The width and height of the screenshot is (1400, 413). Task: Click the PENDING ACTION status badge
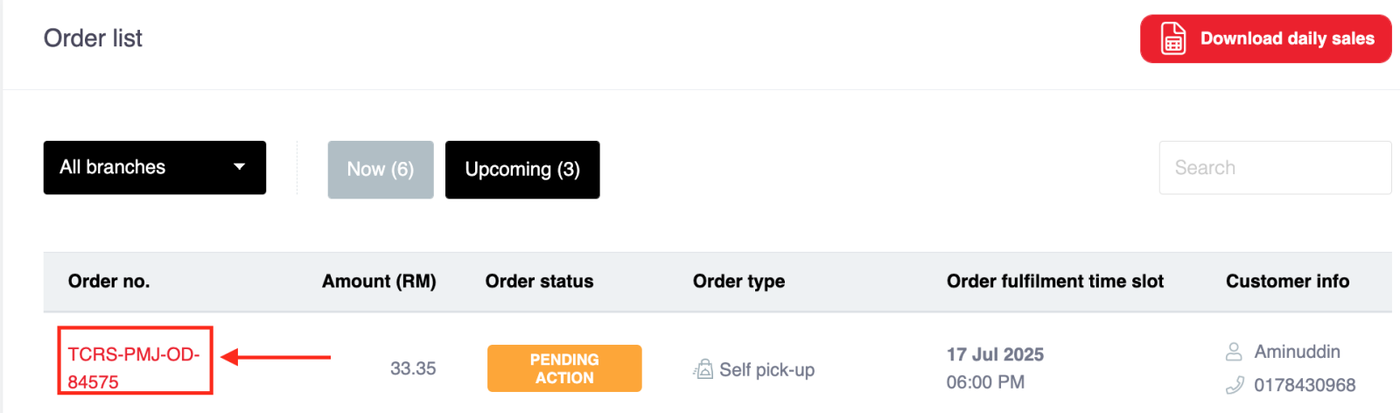coord(564,368)
